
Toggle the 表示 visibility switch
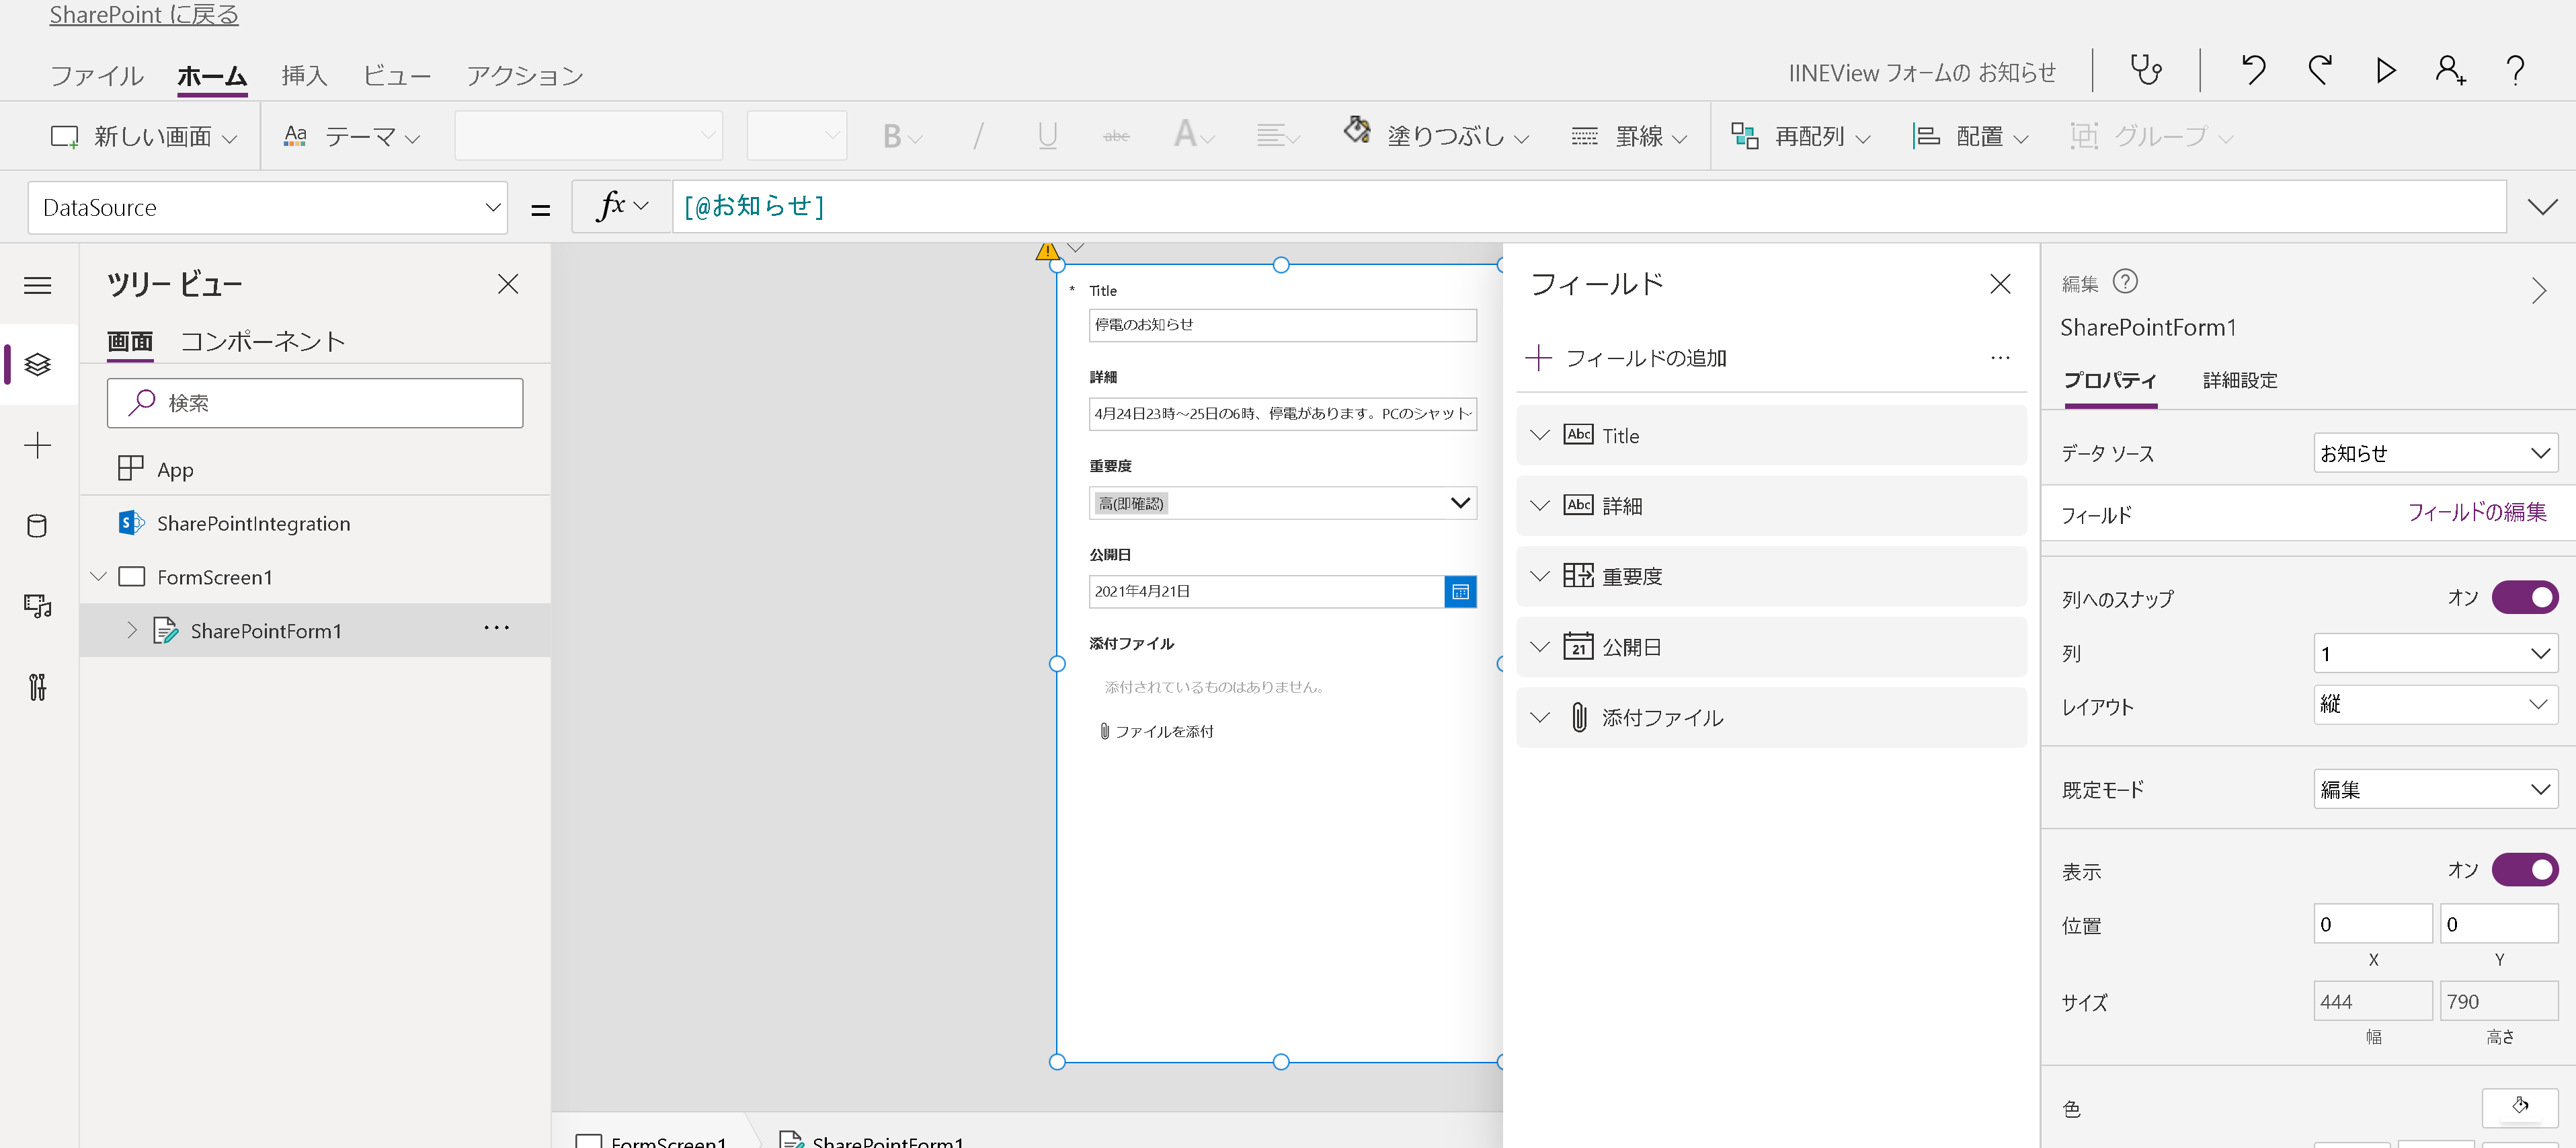(x=2524, y=870)
